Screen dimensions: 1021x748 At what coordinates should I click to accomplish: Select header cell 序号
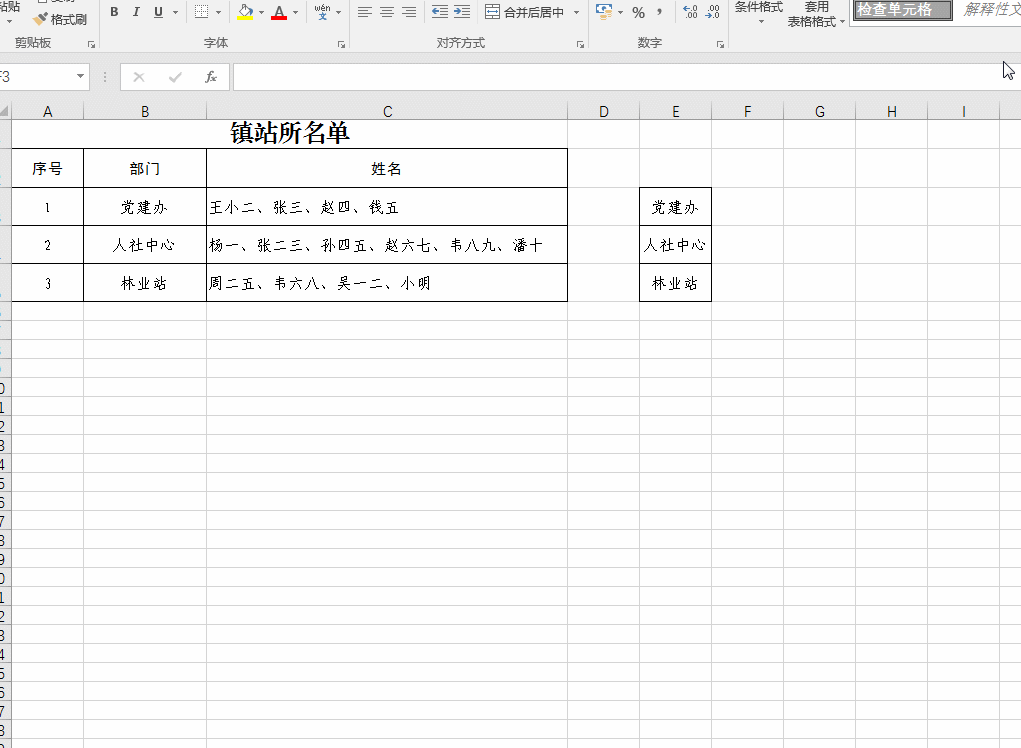pos(48,169)
